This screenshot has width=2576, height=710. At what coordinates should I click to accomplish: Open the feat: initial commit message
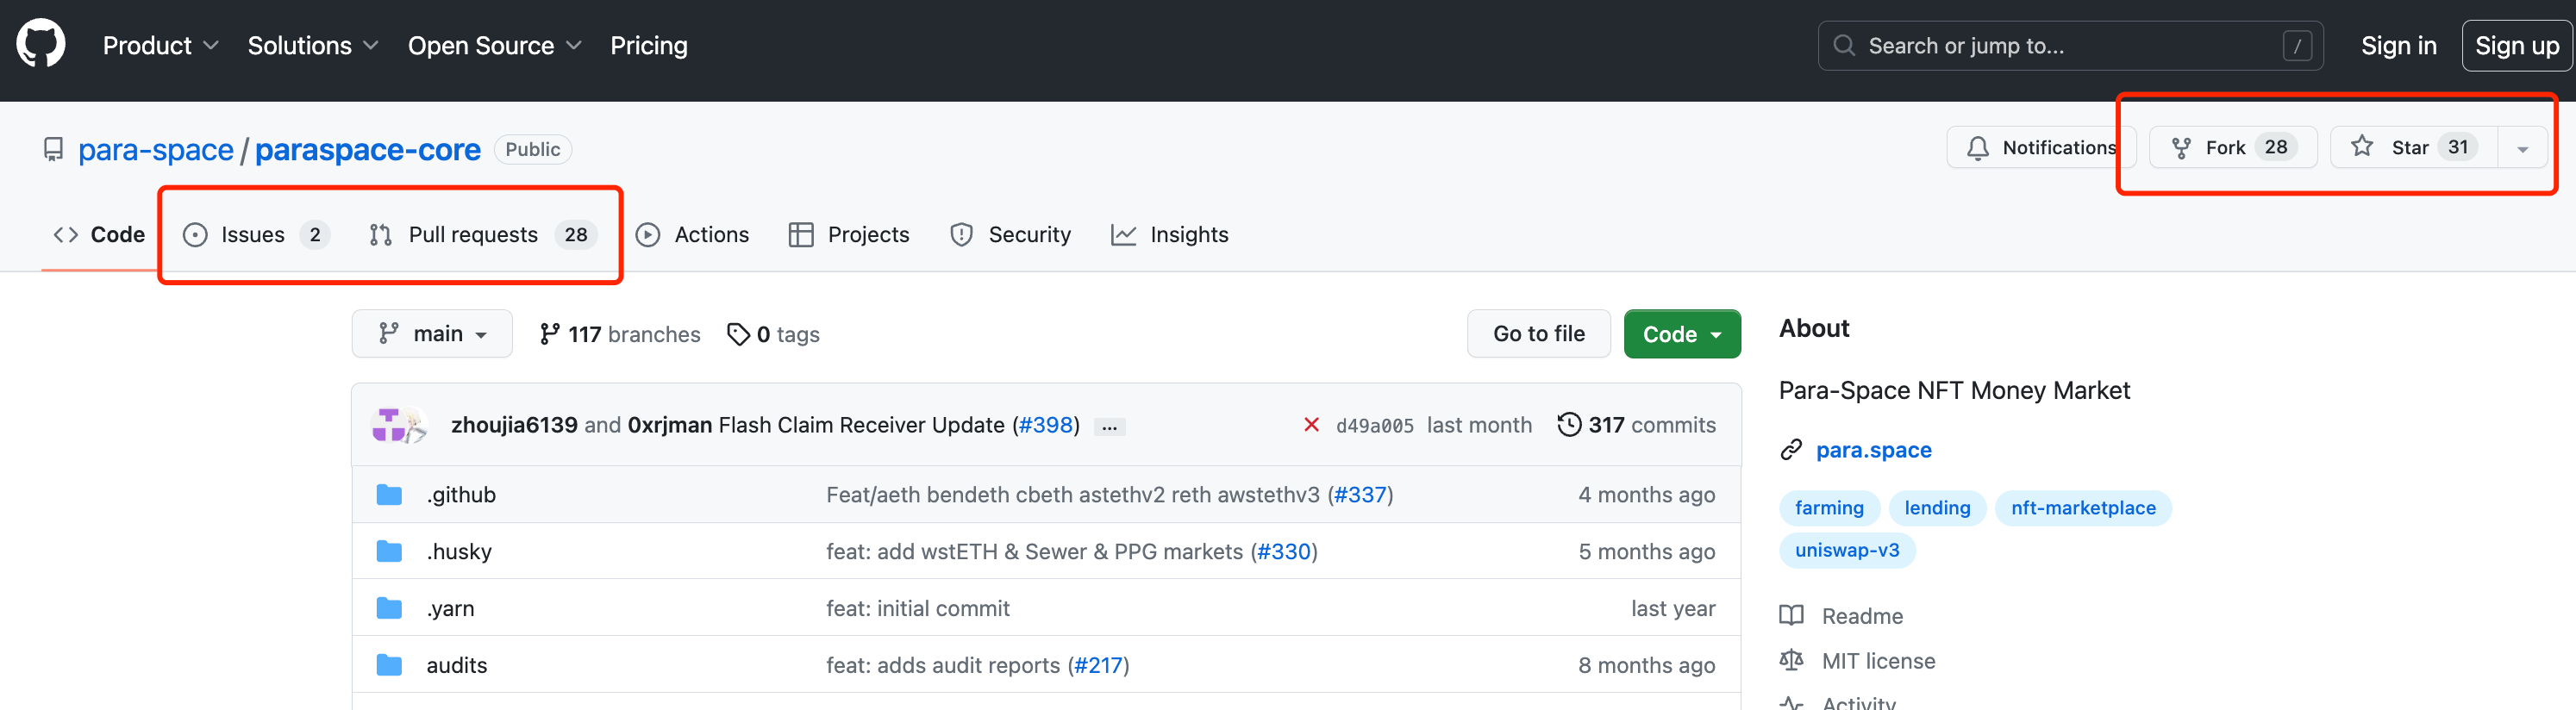pyautogui.click(x=917, y=609)
